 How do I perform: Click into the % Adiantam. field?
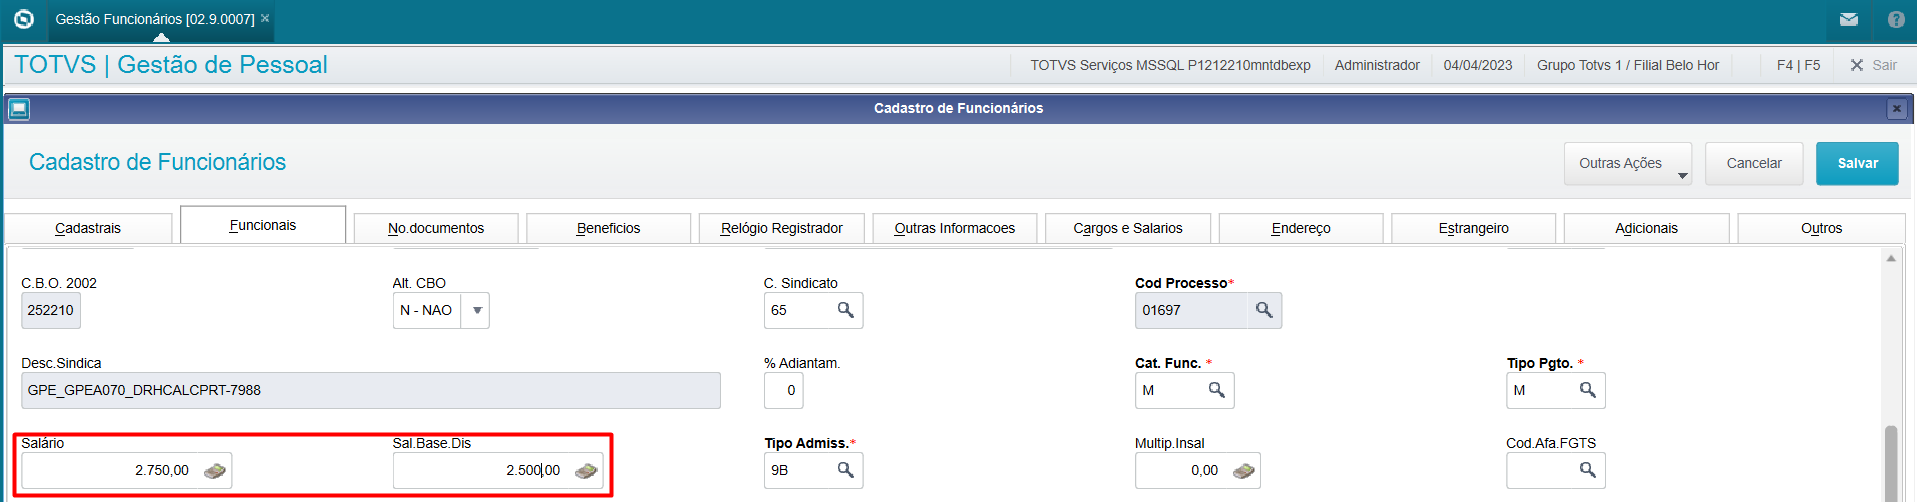[784, 390]
